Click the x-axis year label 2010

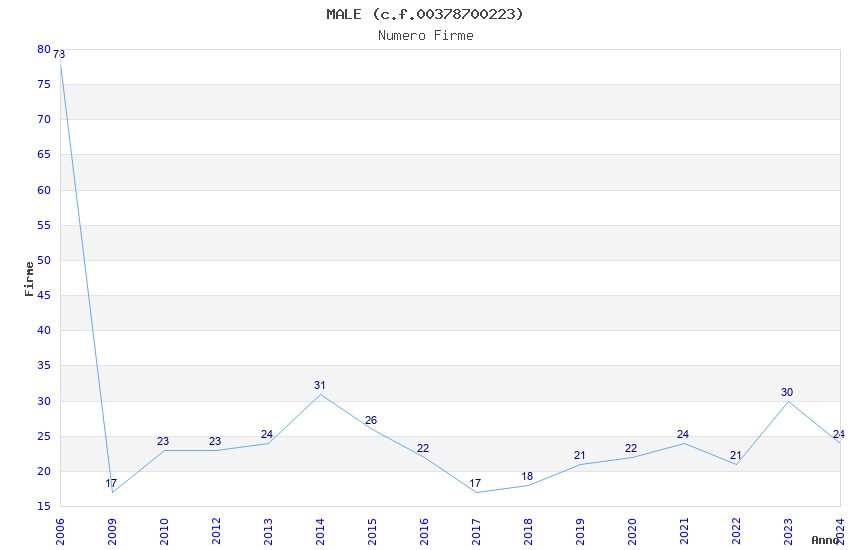[x=164, y=532]
